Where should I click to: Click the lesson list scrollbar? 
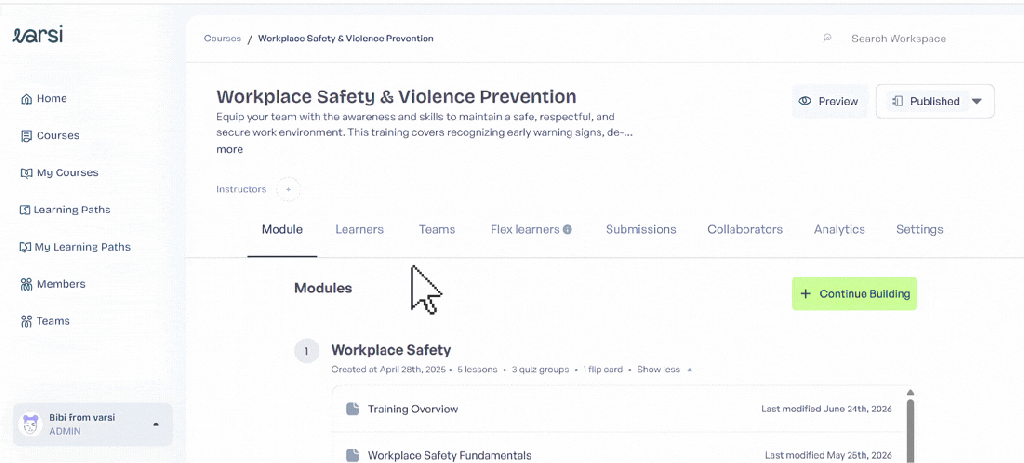click(x=910, y=431)
